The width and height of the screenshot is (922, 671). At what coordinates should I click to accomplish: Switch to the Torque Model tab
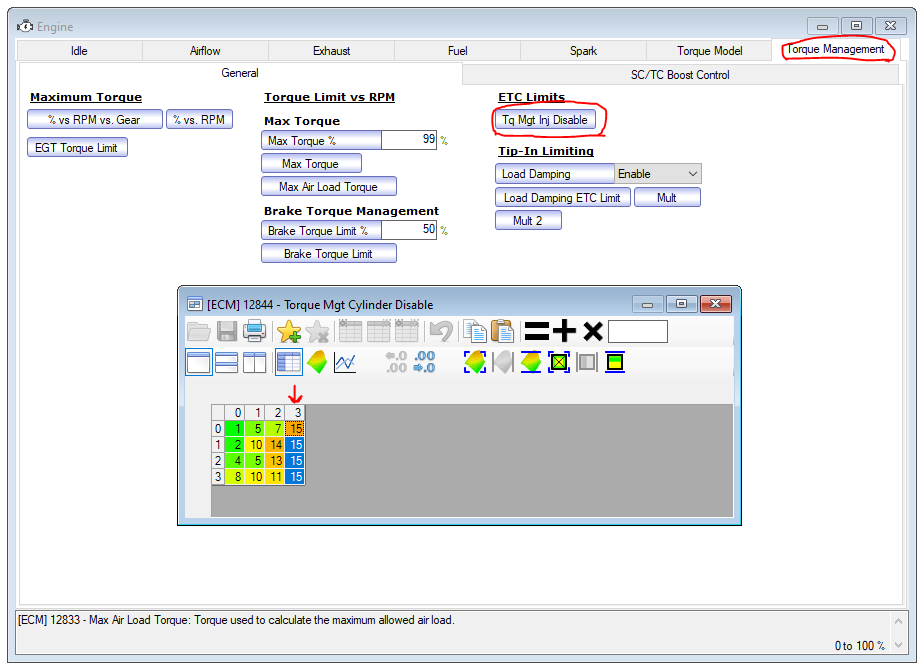709,51
